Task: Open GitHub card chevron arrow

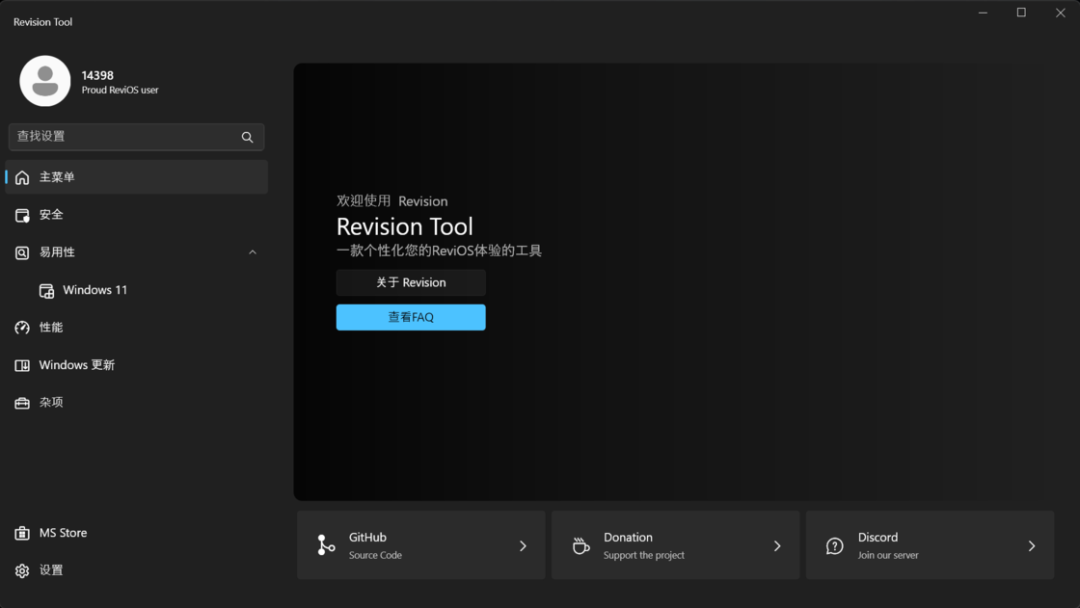Action: click(523, 546)
